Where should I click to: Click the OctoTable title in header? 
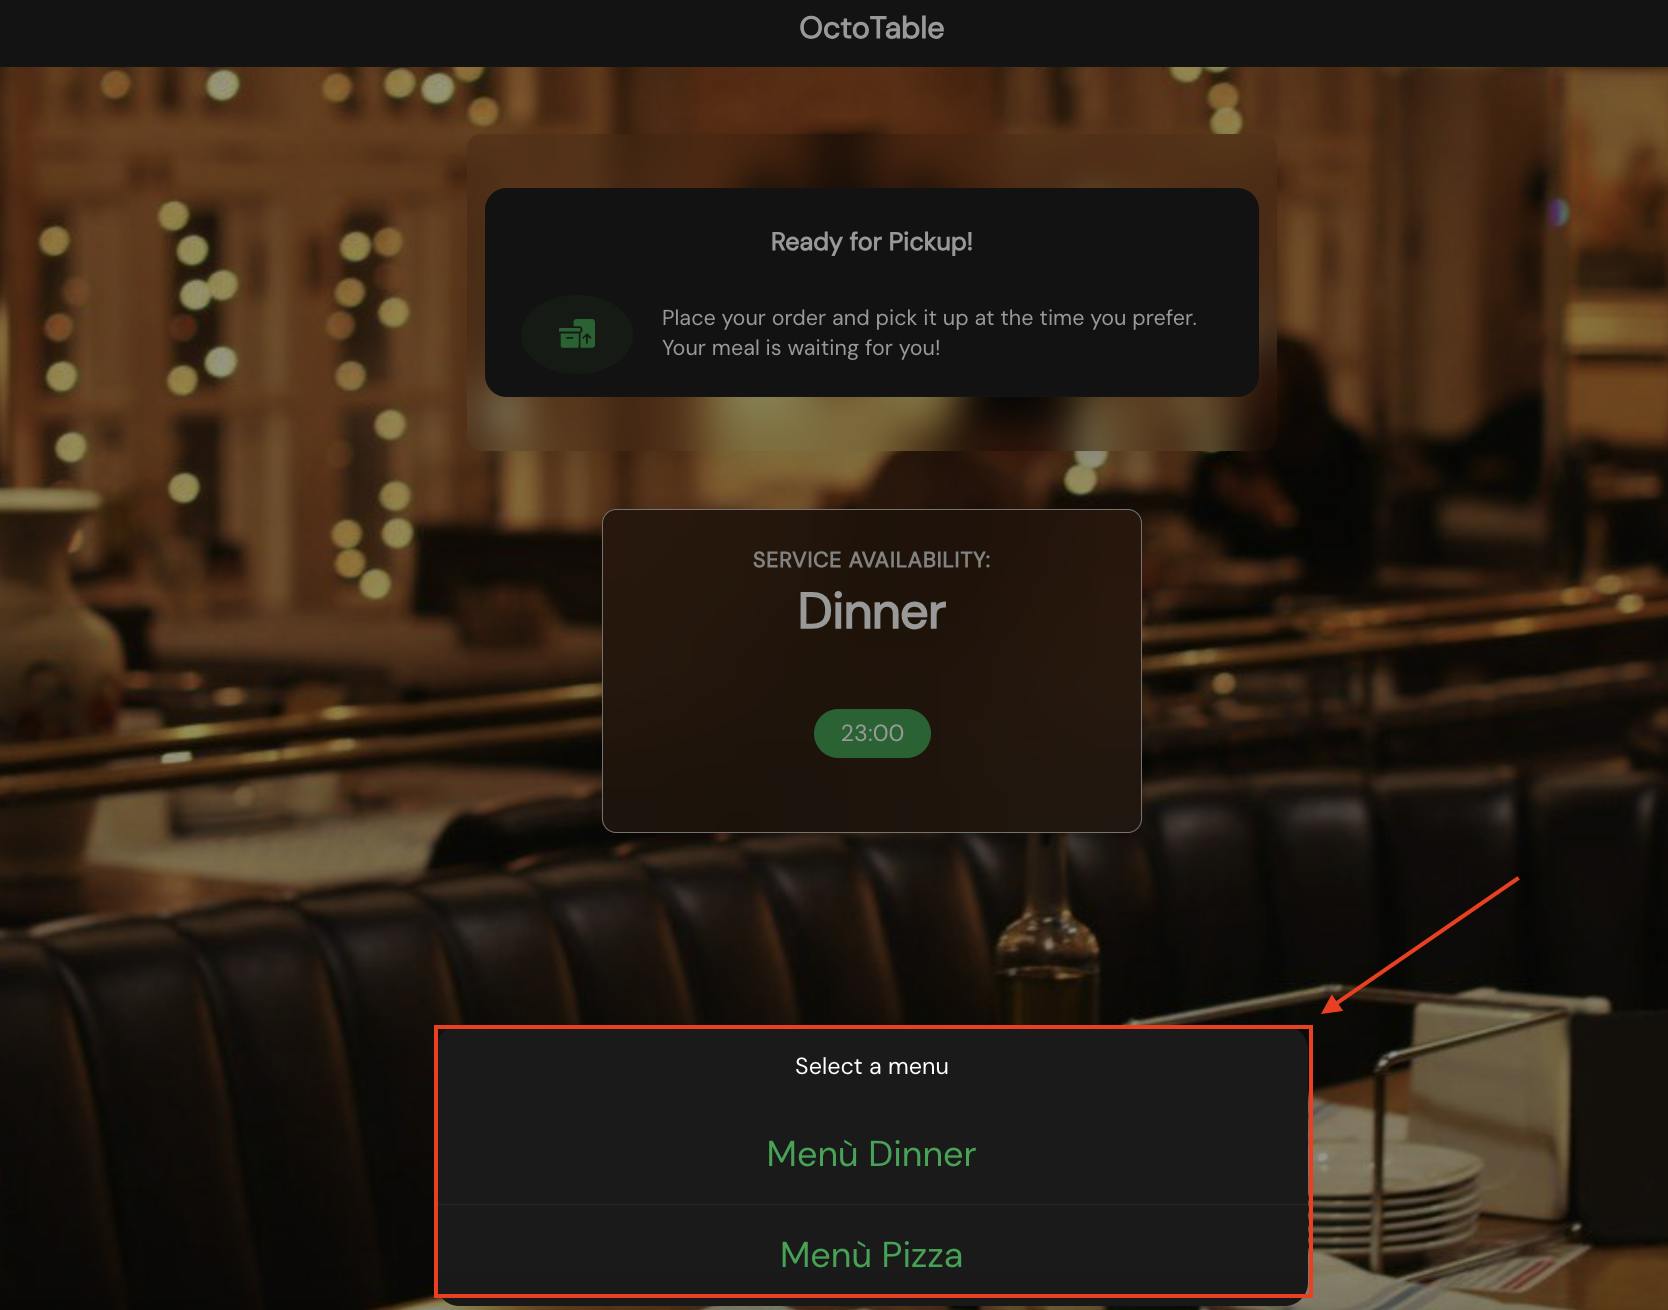(871, 28)
